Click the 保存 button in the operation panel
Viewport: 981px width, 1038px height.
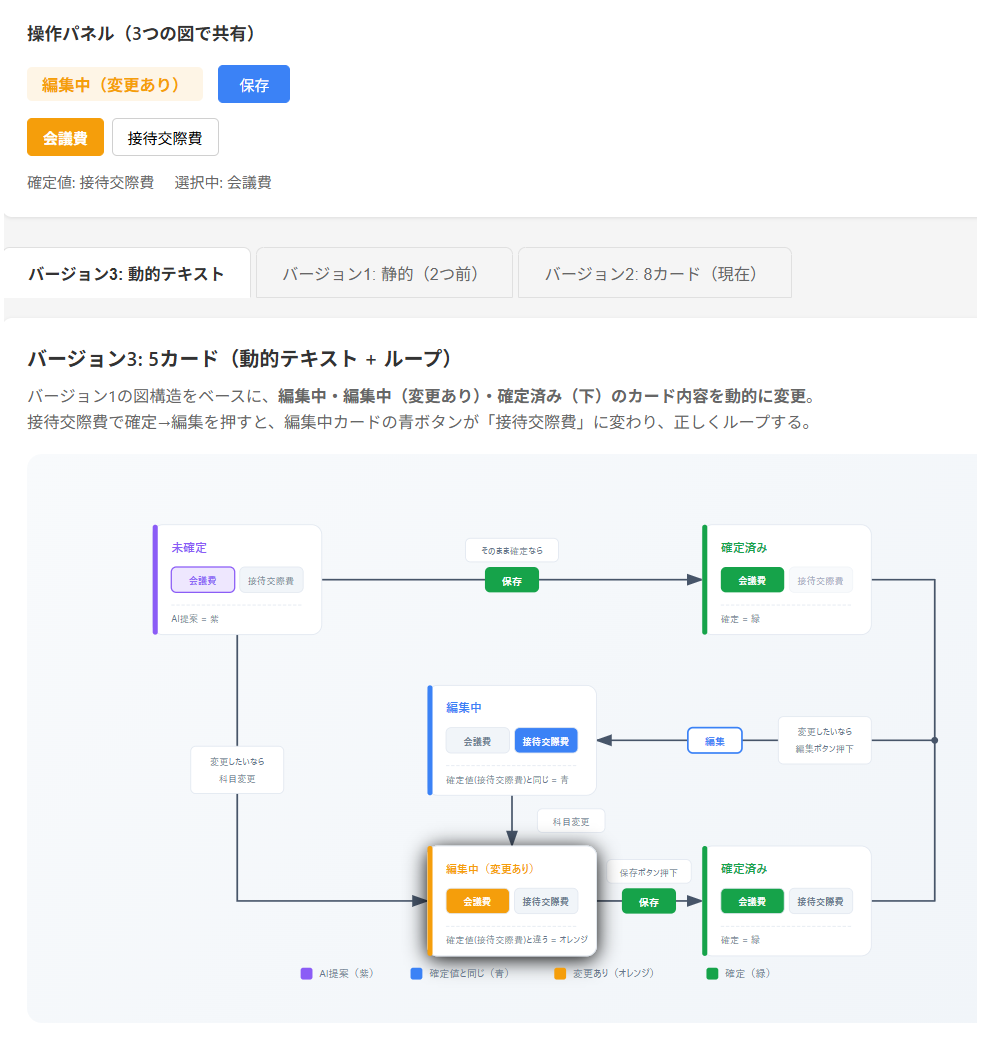tap(253, 84)
